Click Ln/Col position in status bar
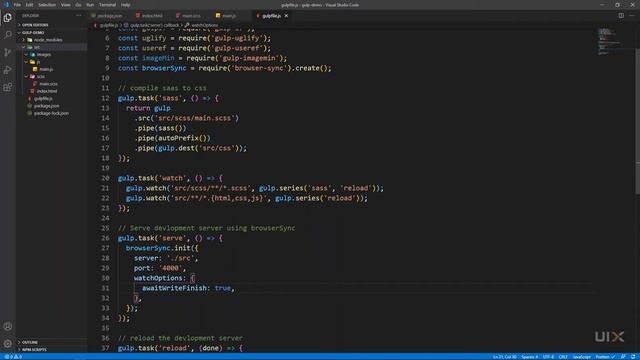 click(504, 357)
